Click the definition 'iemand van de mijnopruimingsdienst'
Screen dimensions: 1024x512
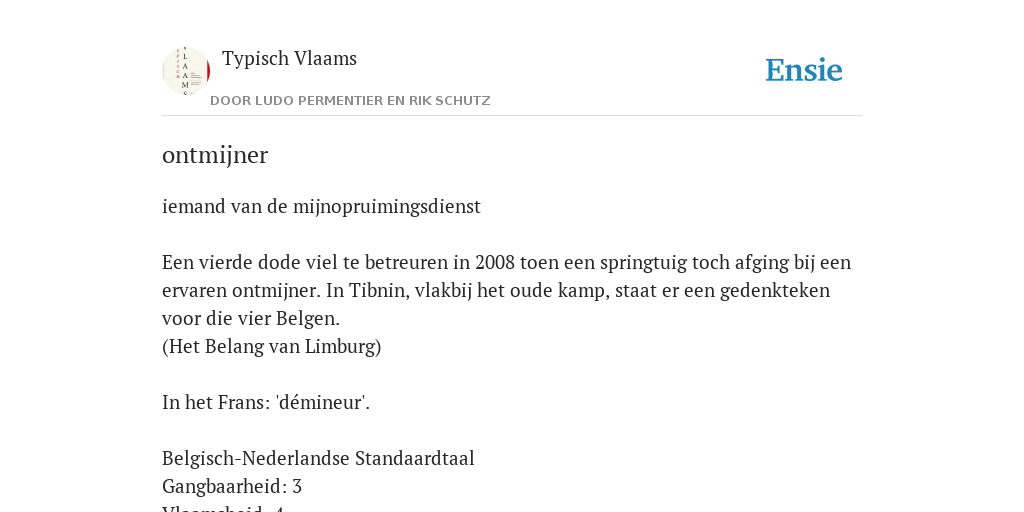click(321, 206)
